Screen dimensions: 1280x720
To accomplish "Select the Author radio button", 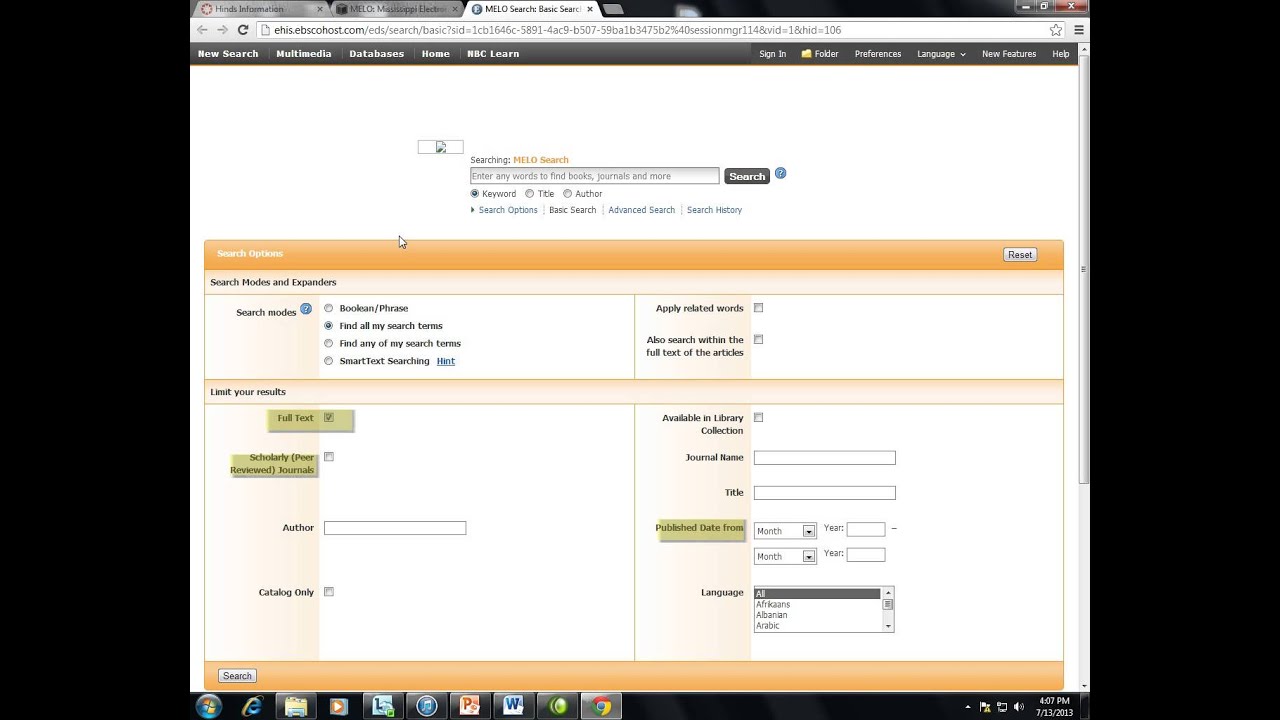I will tap(568, 194).
